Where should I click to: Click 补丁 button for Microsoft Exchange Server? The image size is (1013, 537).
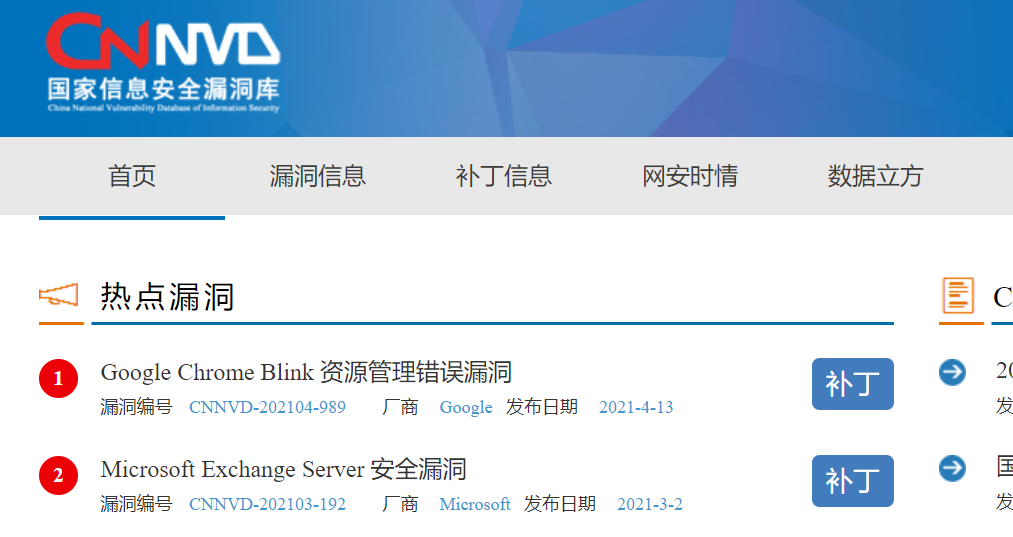pos(853,481)
